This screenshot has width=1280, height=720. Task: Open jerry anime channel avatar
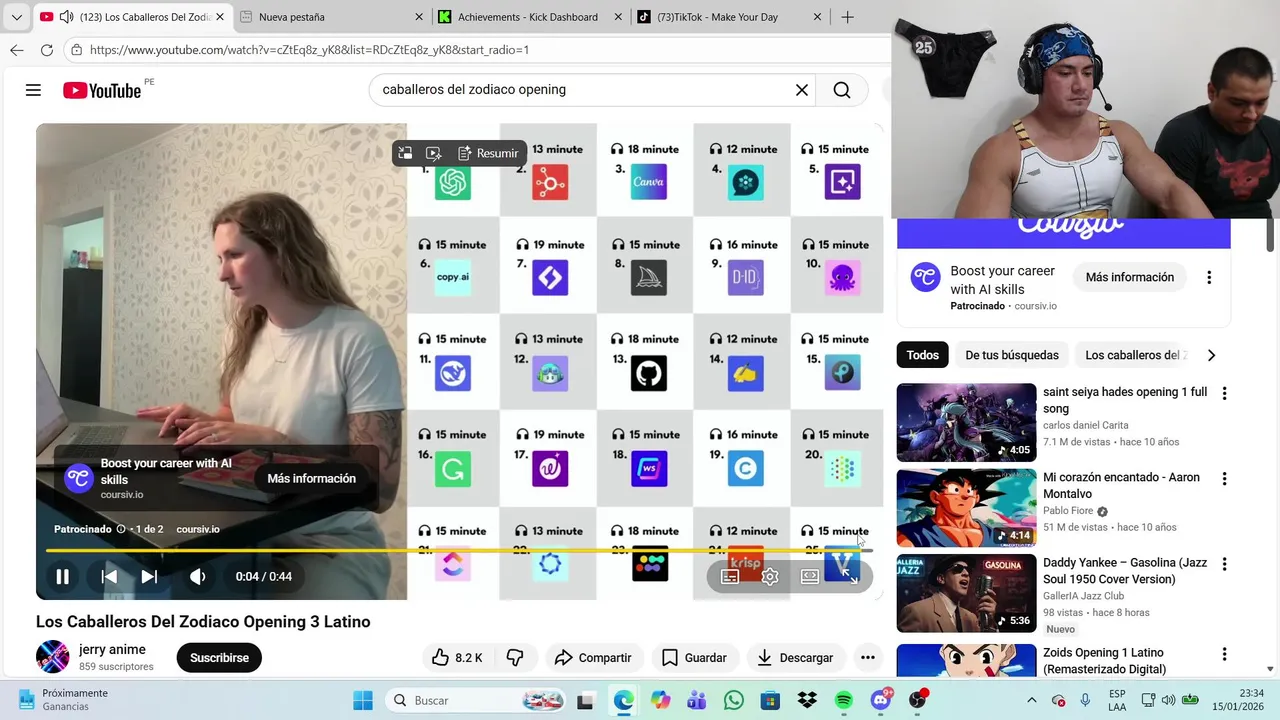click(x=52, y=657)
